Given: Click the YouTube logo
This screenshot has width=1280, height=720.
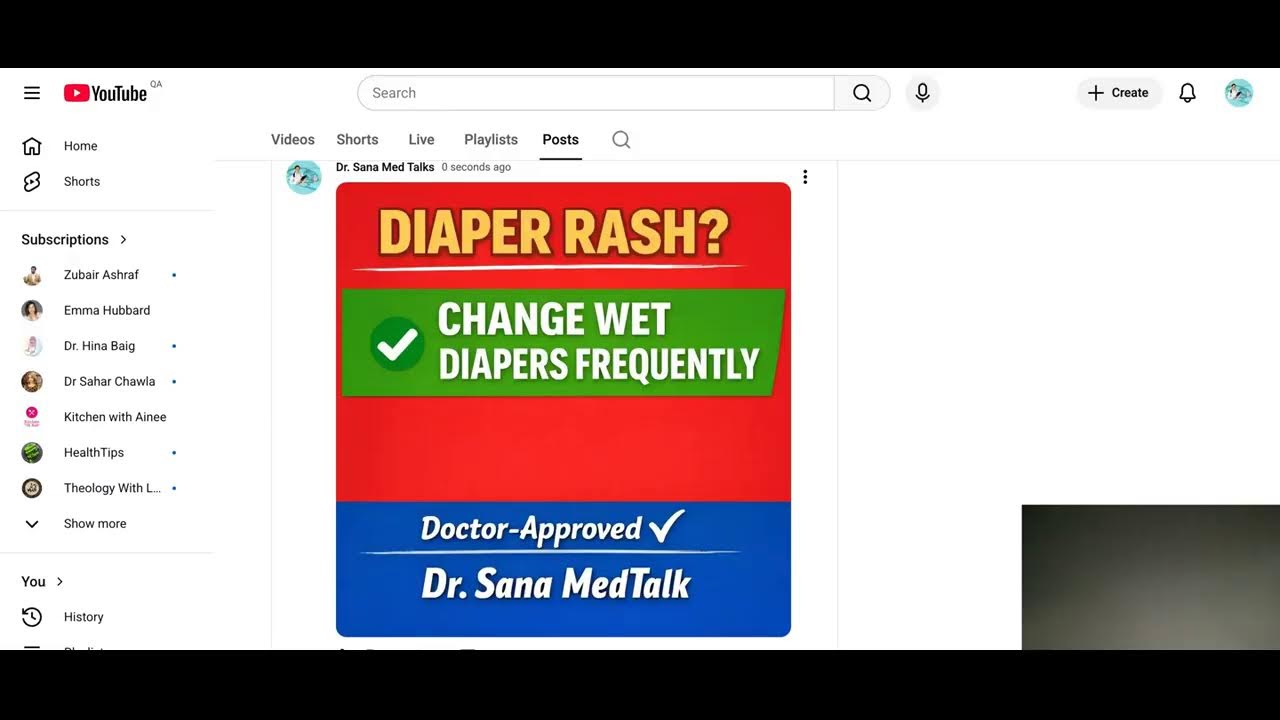Looking at the screenshot, I should [106, 93].
